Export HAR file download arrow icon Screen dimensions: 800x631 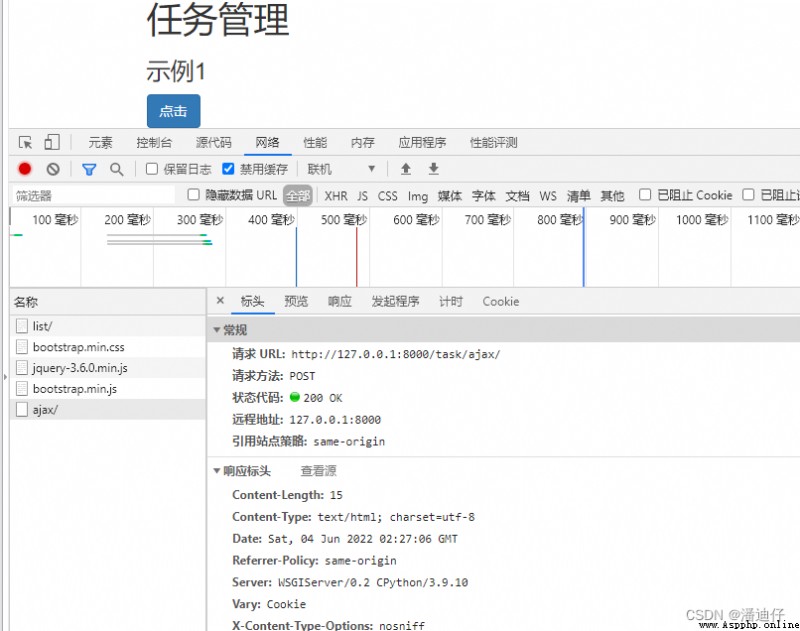(x=433, y=169)
